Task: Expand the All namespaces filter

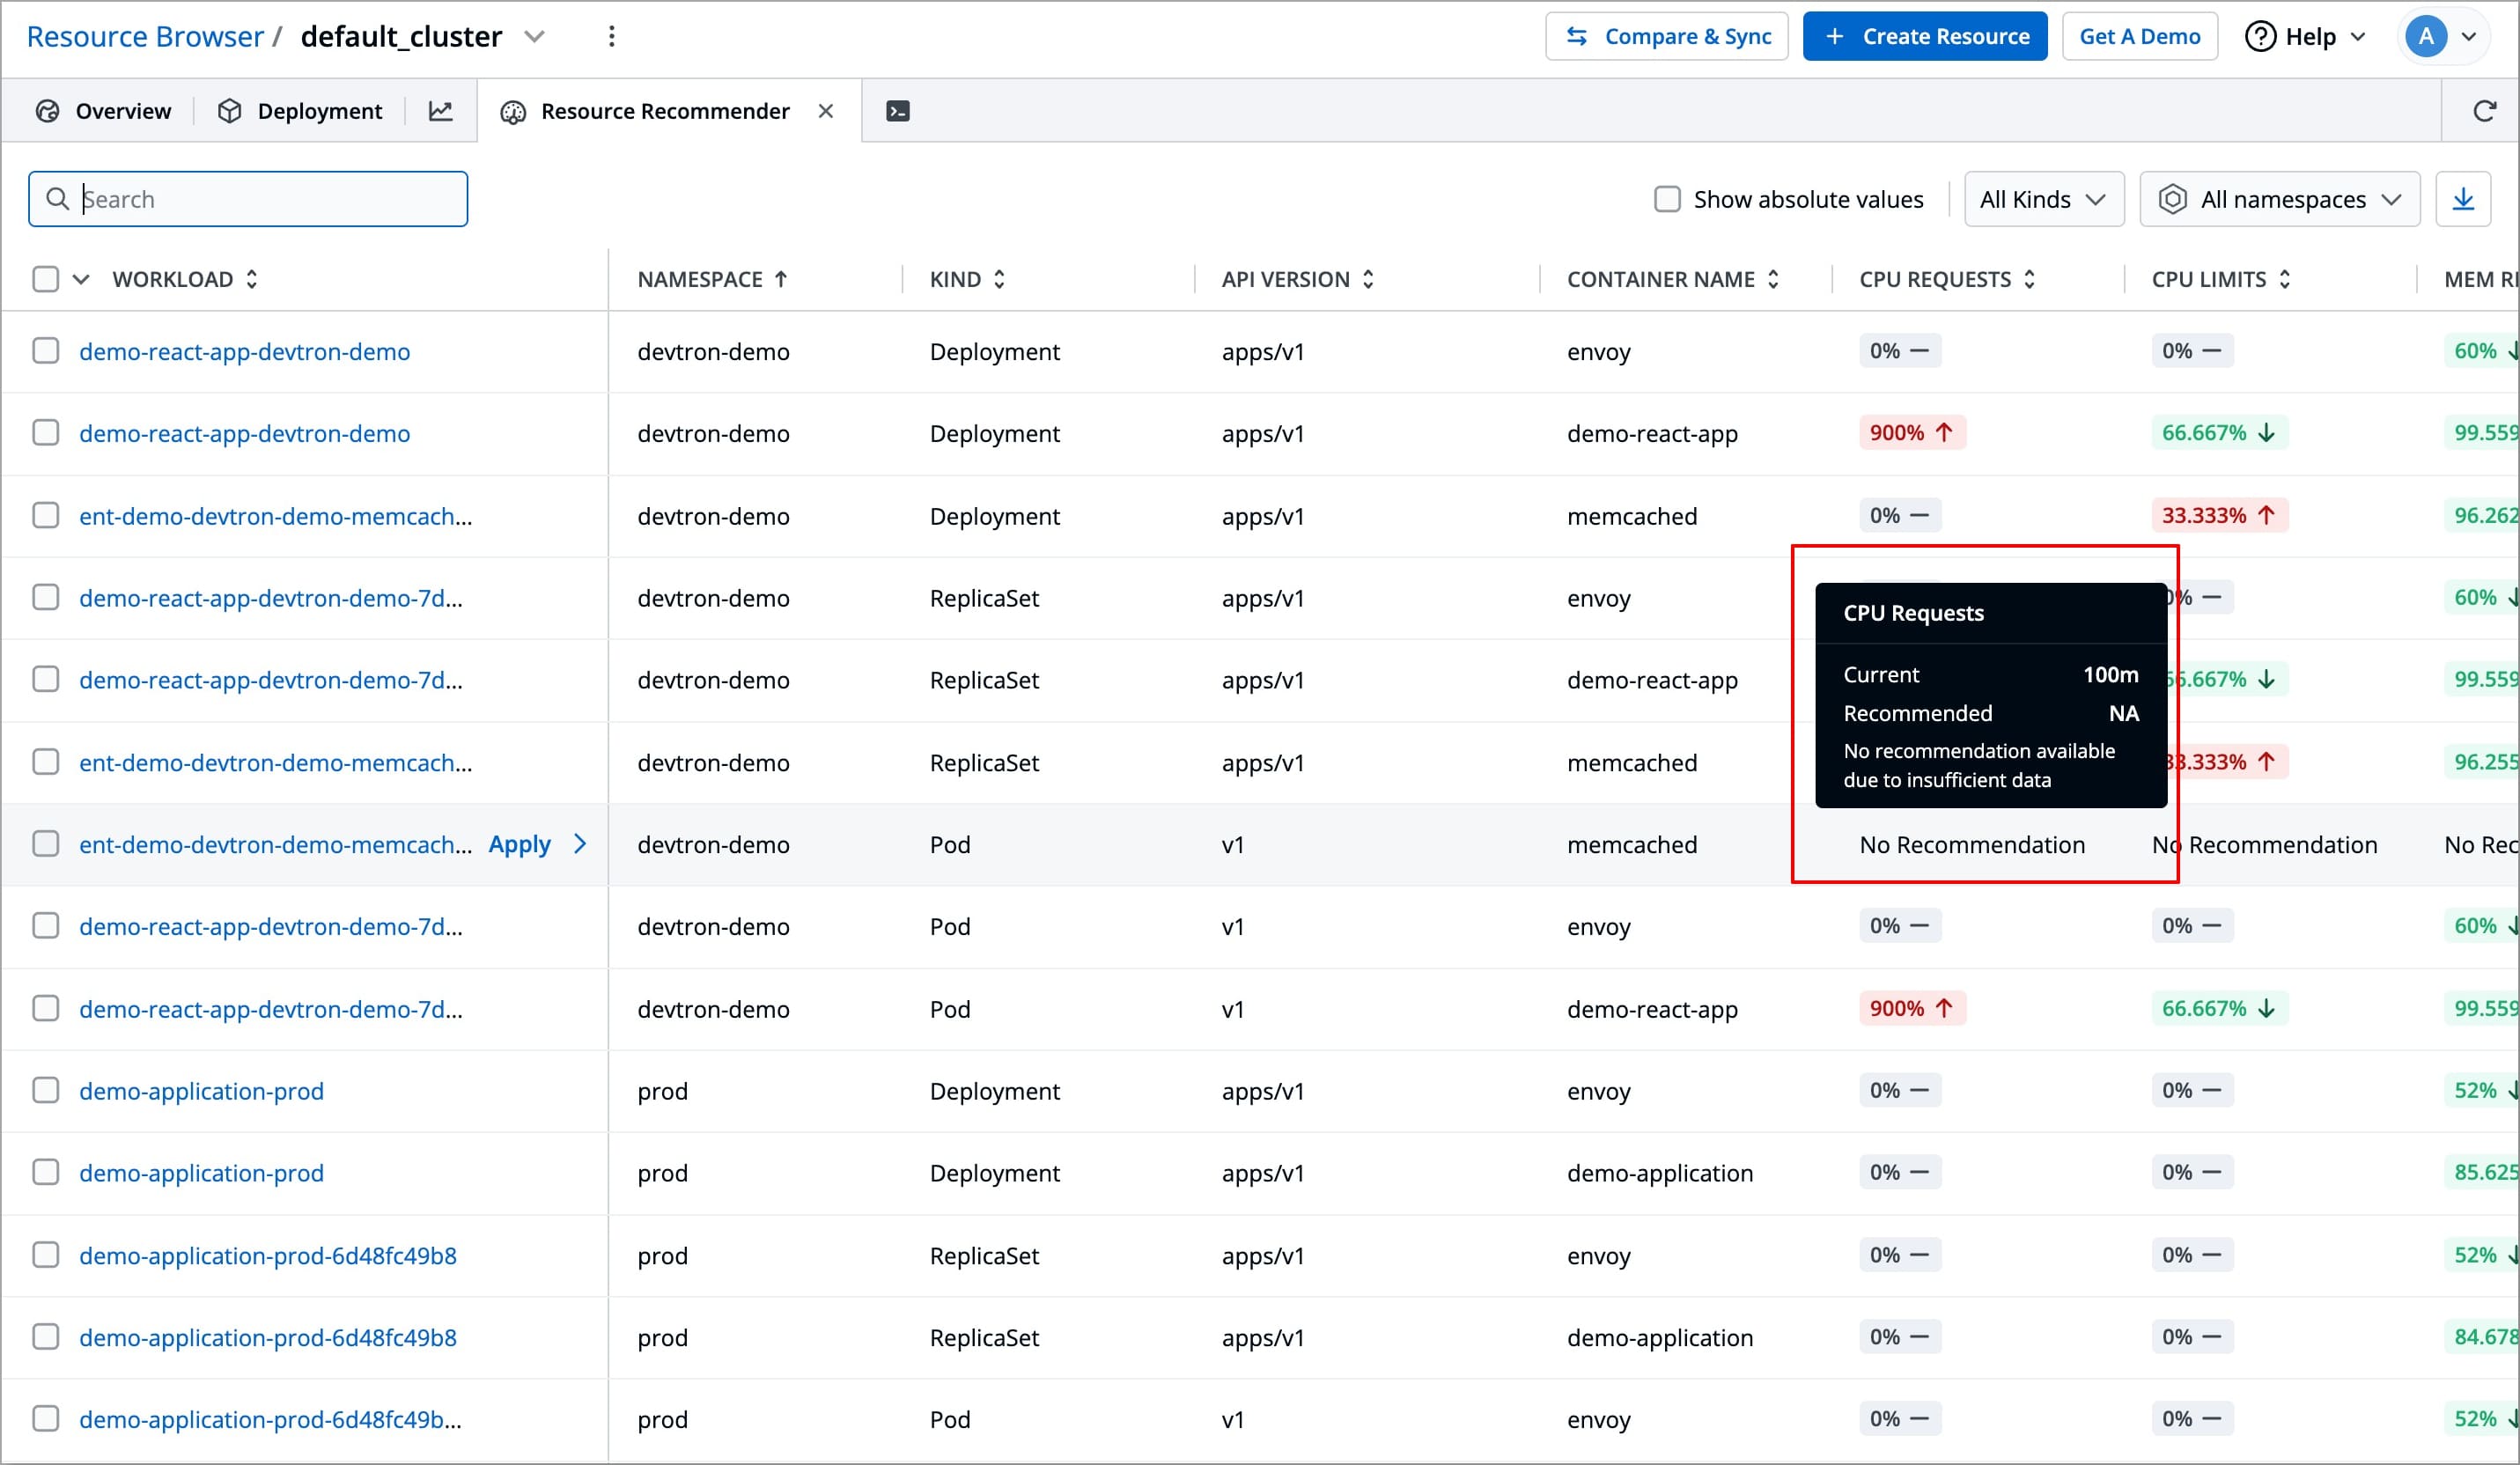Action: click(2279, 199)
